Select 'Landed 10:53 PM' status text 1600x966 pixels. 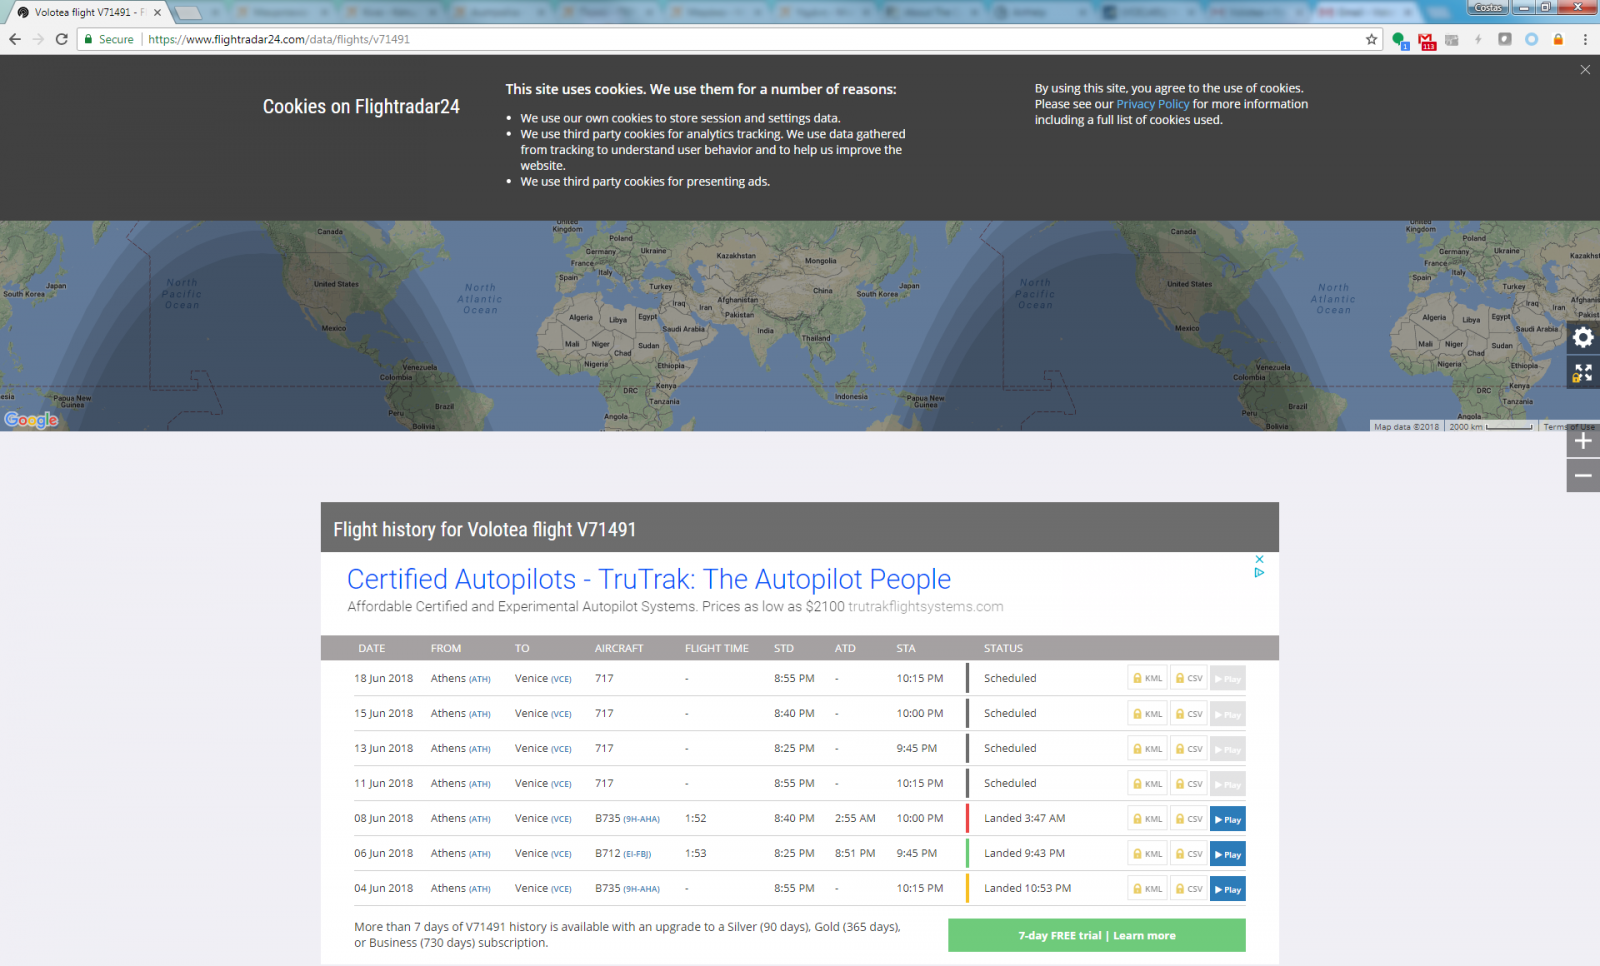coord(1028,888)
